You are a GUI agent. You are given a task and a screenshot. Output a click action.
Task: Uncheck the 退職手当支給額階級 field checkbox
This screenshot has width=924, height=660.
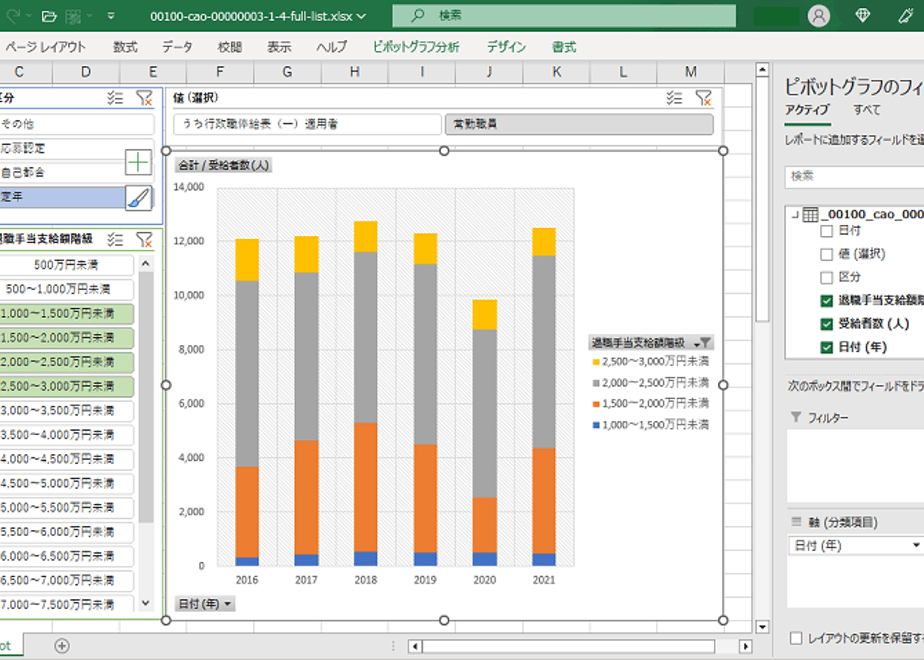point(826,301)
